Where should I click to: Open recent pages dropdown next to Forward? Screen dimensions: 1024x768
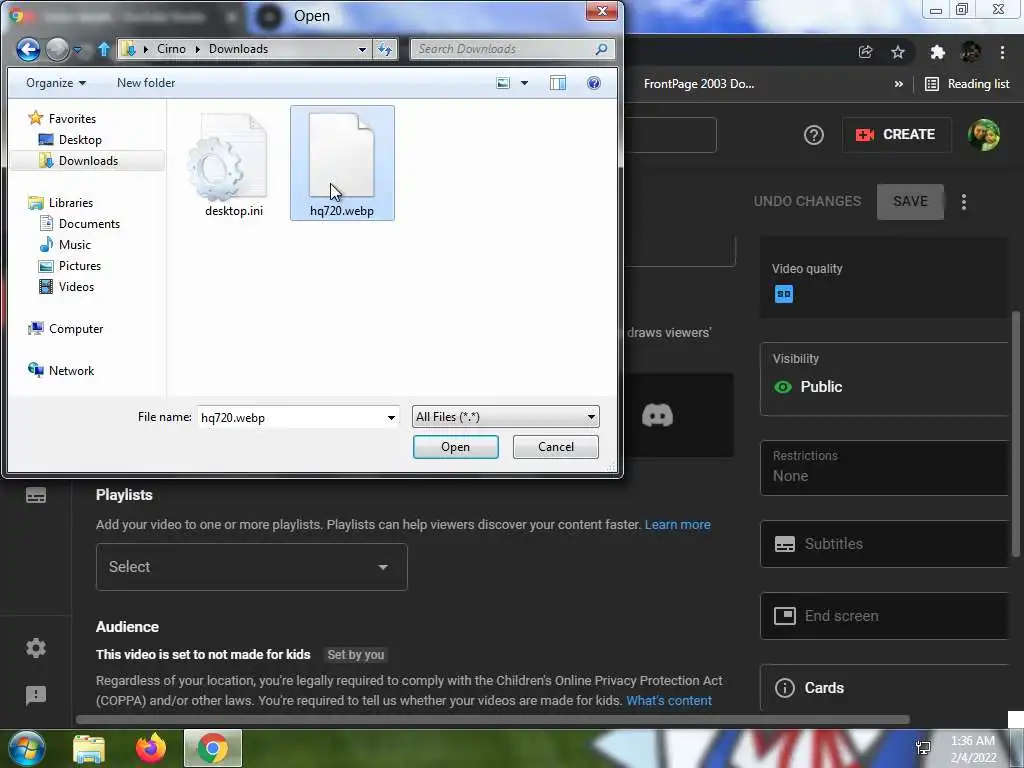pos(77,50)
